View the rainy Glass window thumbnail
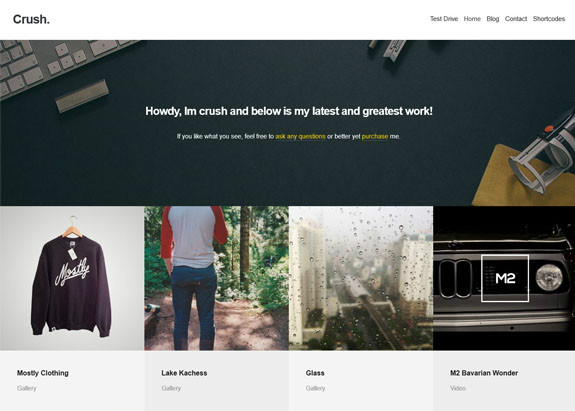575x411 pixels. (361, 278)
